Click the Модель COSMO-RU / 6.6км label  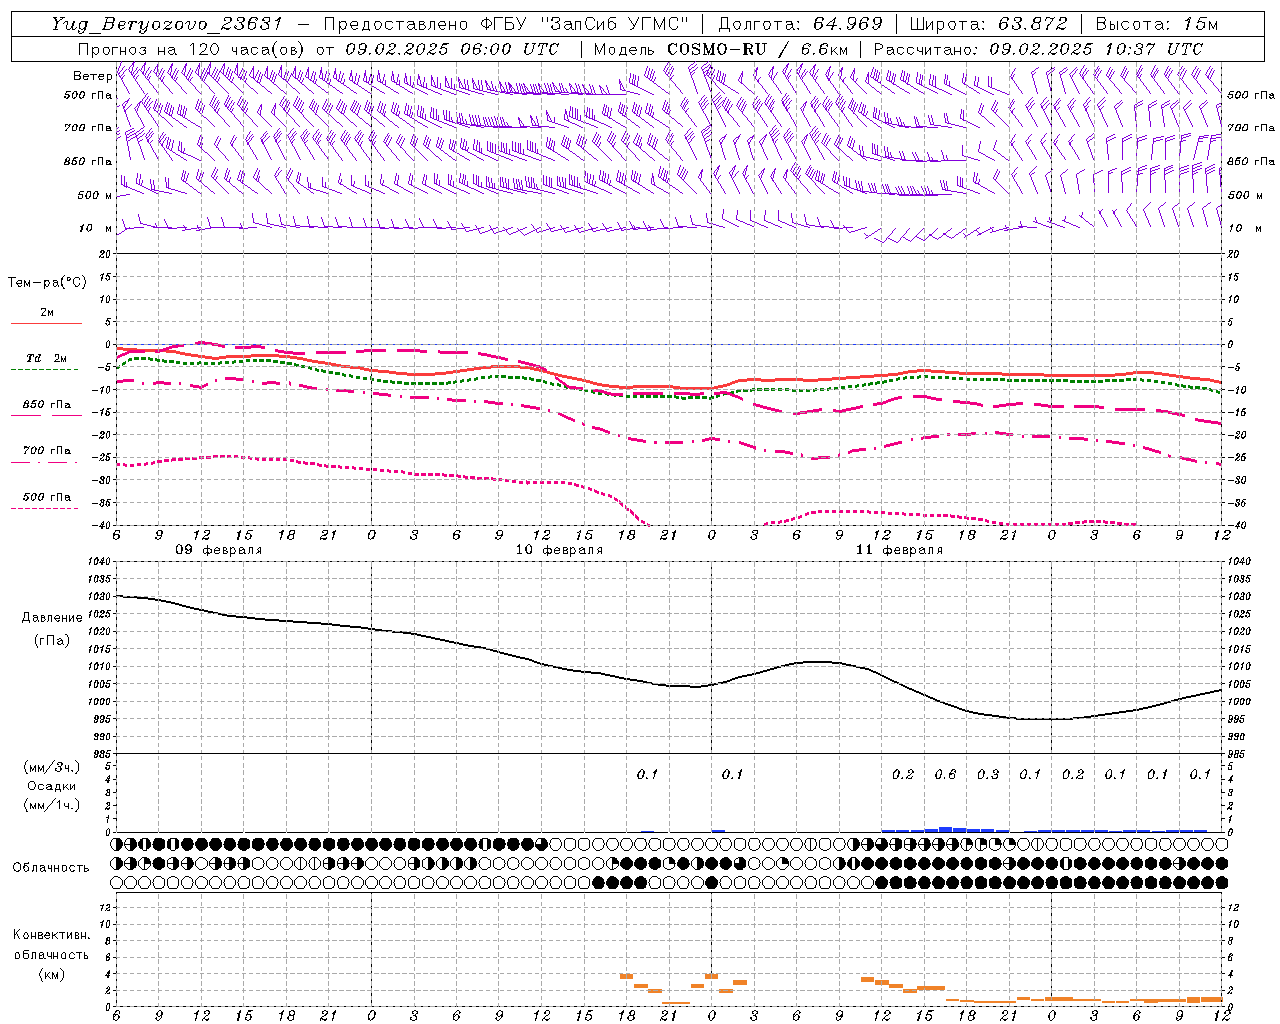[721, 49]
